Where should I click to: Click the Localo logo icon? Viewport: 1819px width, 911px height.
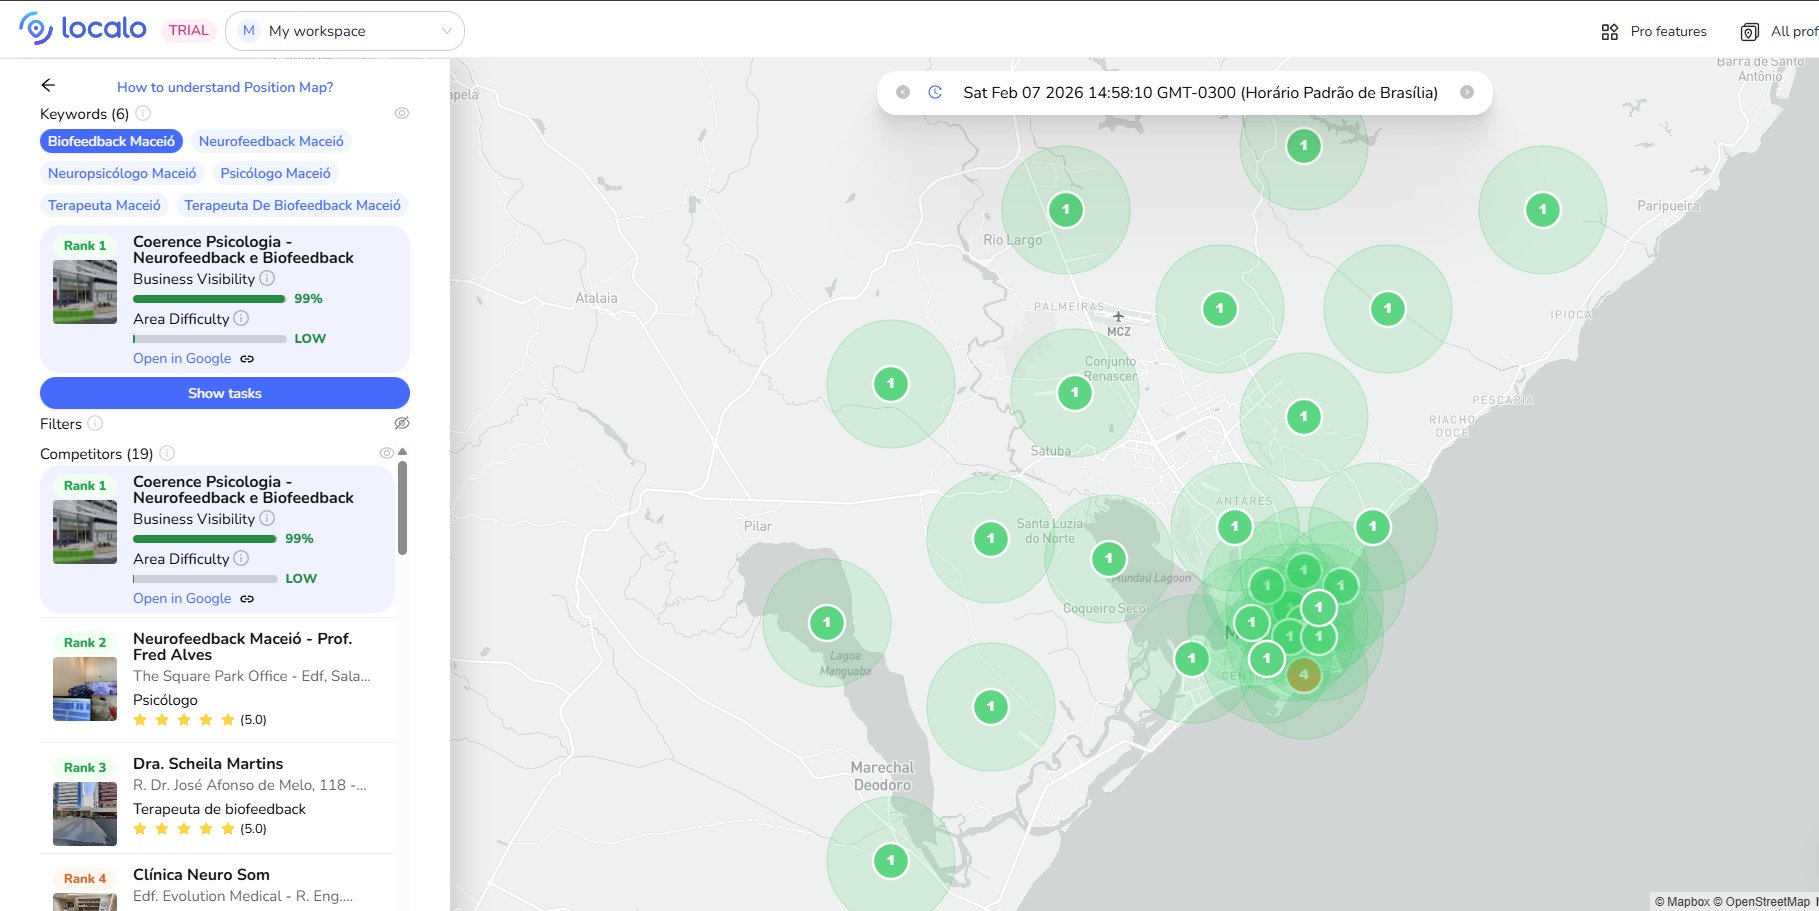(36, 28)
